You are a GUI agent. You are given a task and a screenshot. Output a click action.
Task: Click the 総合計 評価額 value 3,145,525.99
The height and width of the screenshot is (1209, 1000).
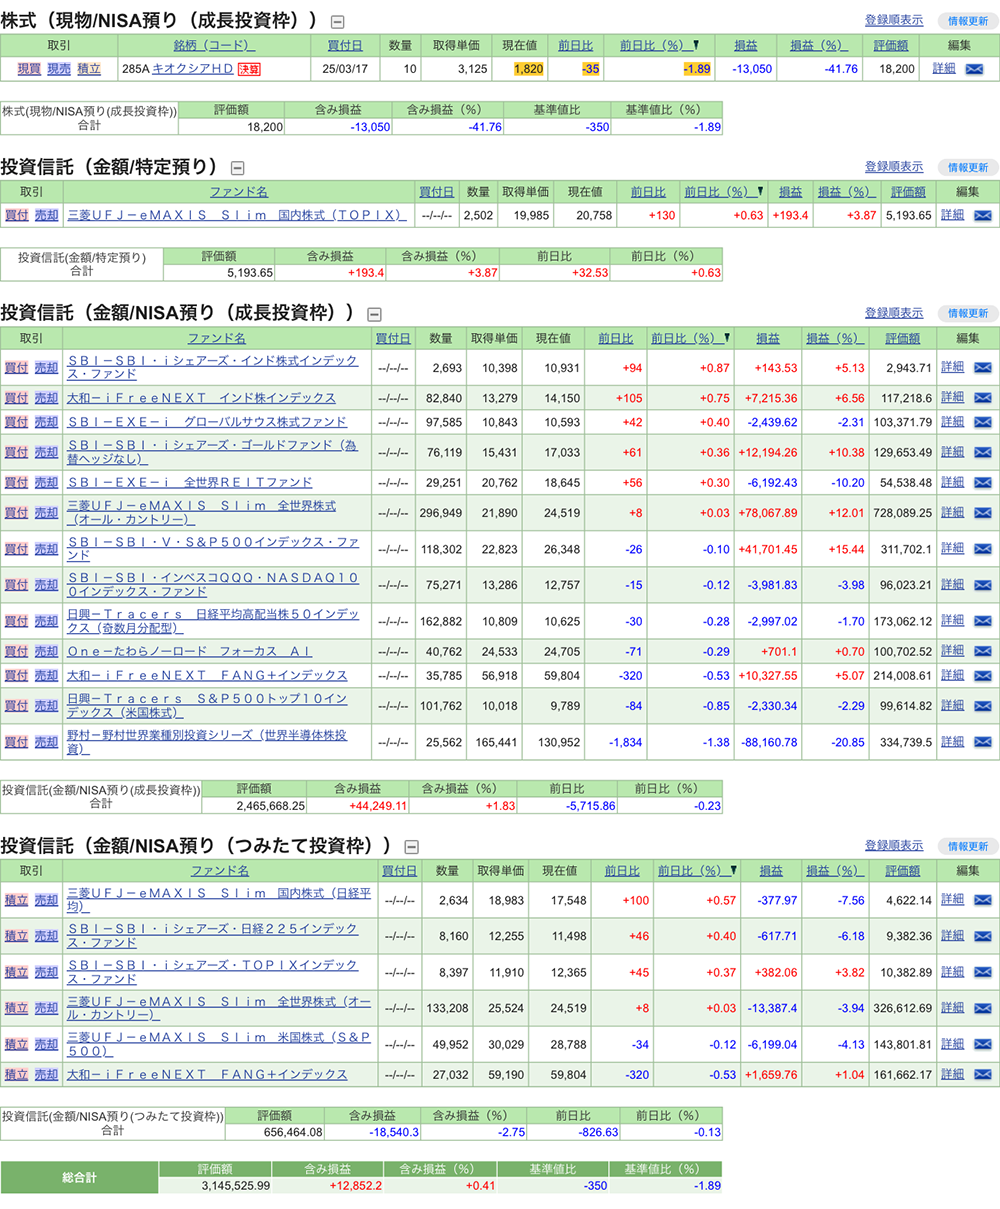(234, 1186)
